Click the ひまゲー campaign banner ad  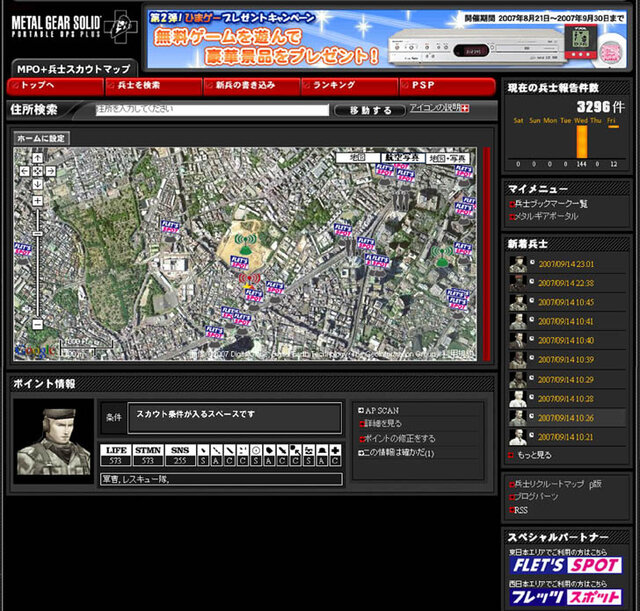(387, 38)
